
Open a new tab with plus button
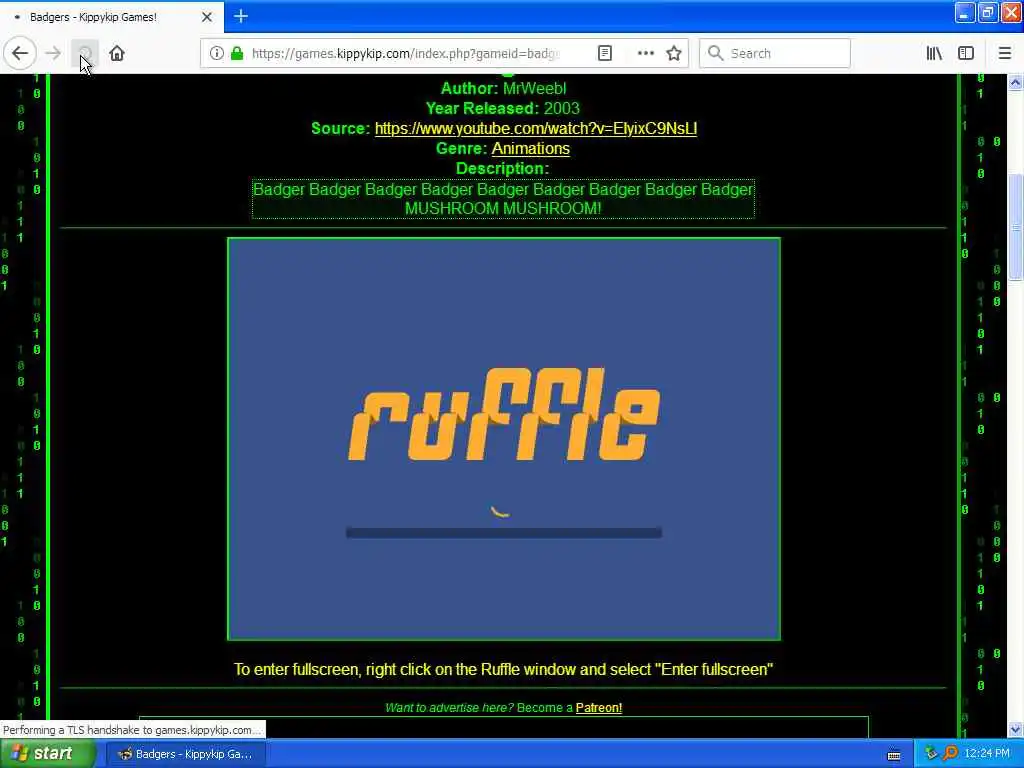coord(241,16)
